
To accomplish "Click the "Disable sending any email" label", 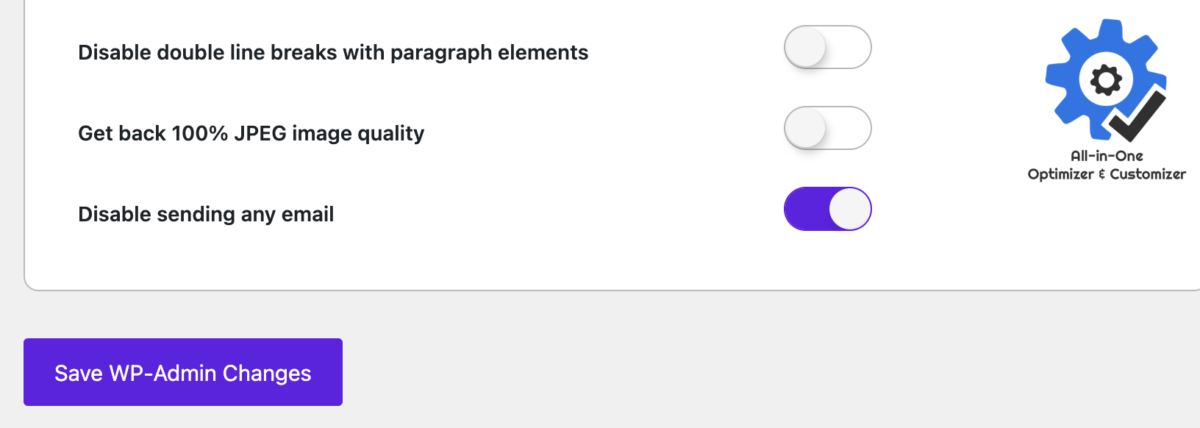I will pos(205,213).
